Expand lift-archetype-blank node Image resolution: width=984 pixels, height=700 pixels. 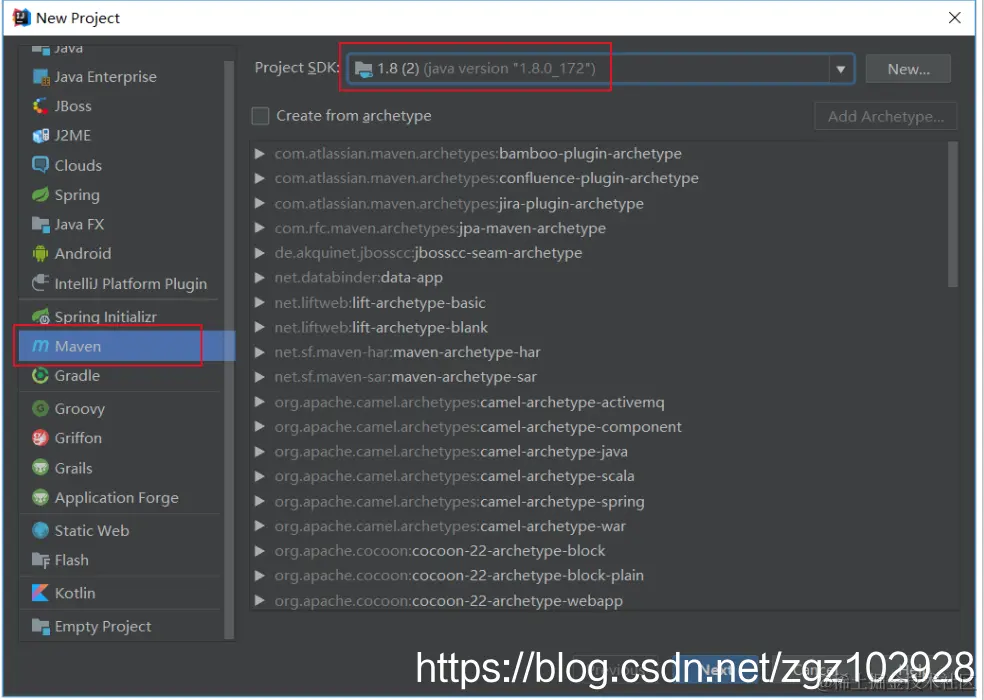point(259,327)
